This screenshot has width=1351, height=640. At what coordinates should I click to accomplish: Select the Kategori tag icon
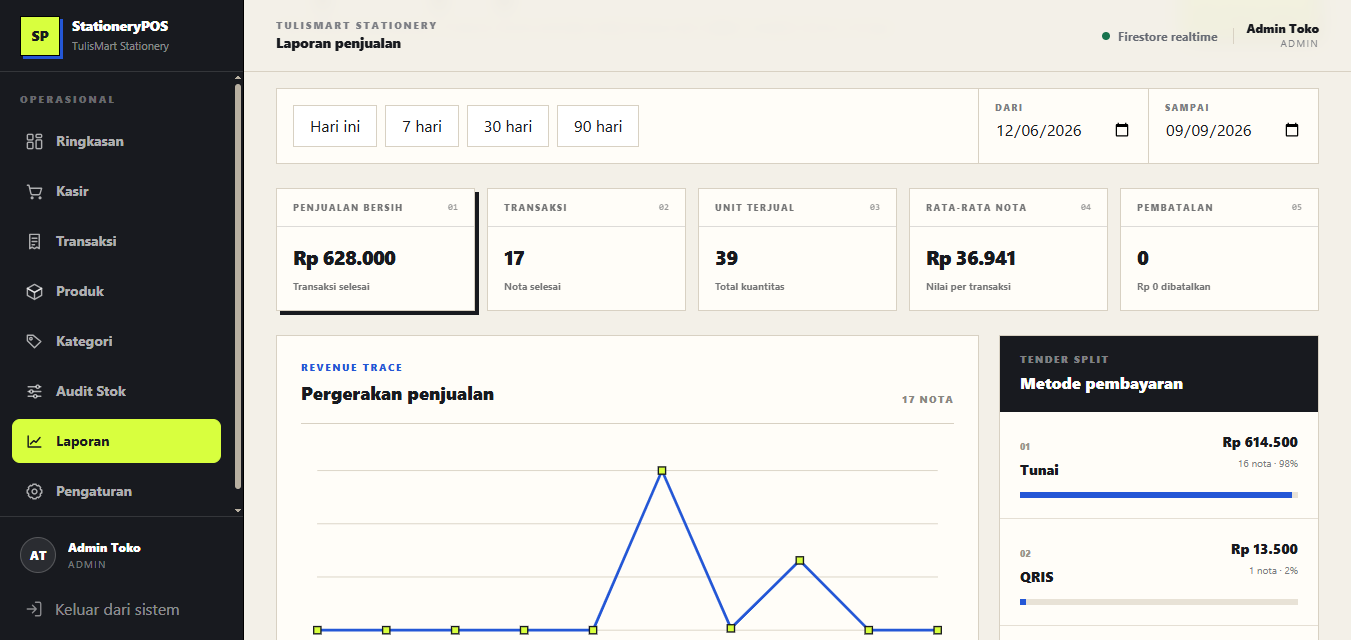coord(34,341)
